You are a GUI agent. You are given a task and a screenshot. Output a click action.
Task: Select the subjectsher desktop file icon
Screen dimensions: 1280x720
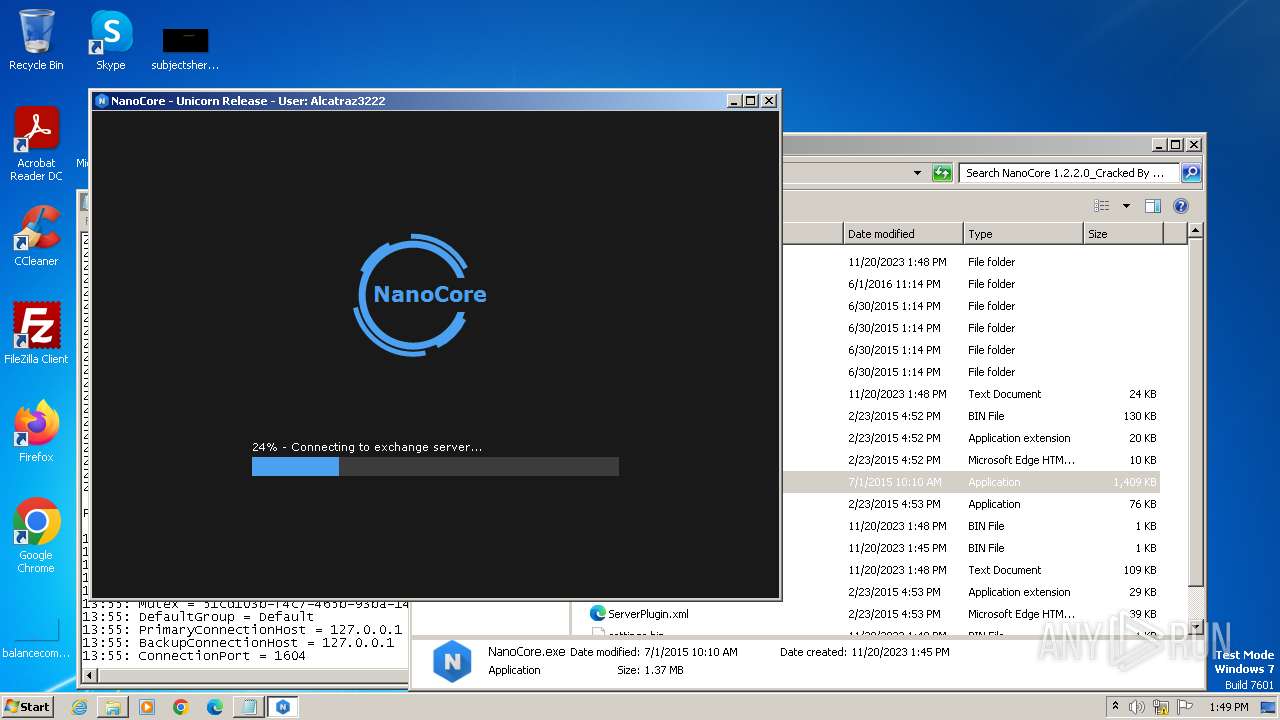(185, 48)
